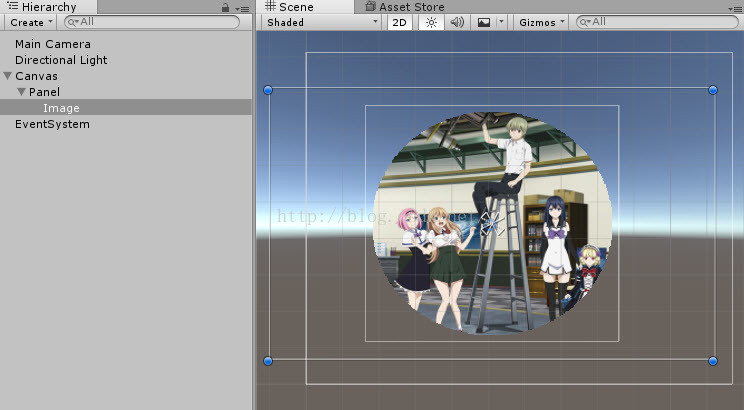Collapse the Canvas tree node
This screenshot has height=410, width=744.
point(7,76)
